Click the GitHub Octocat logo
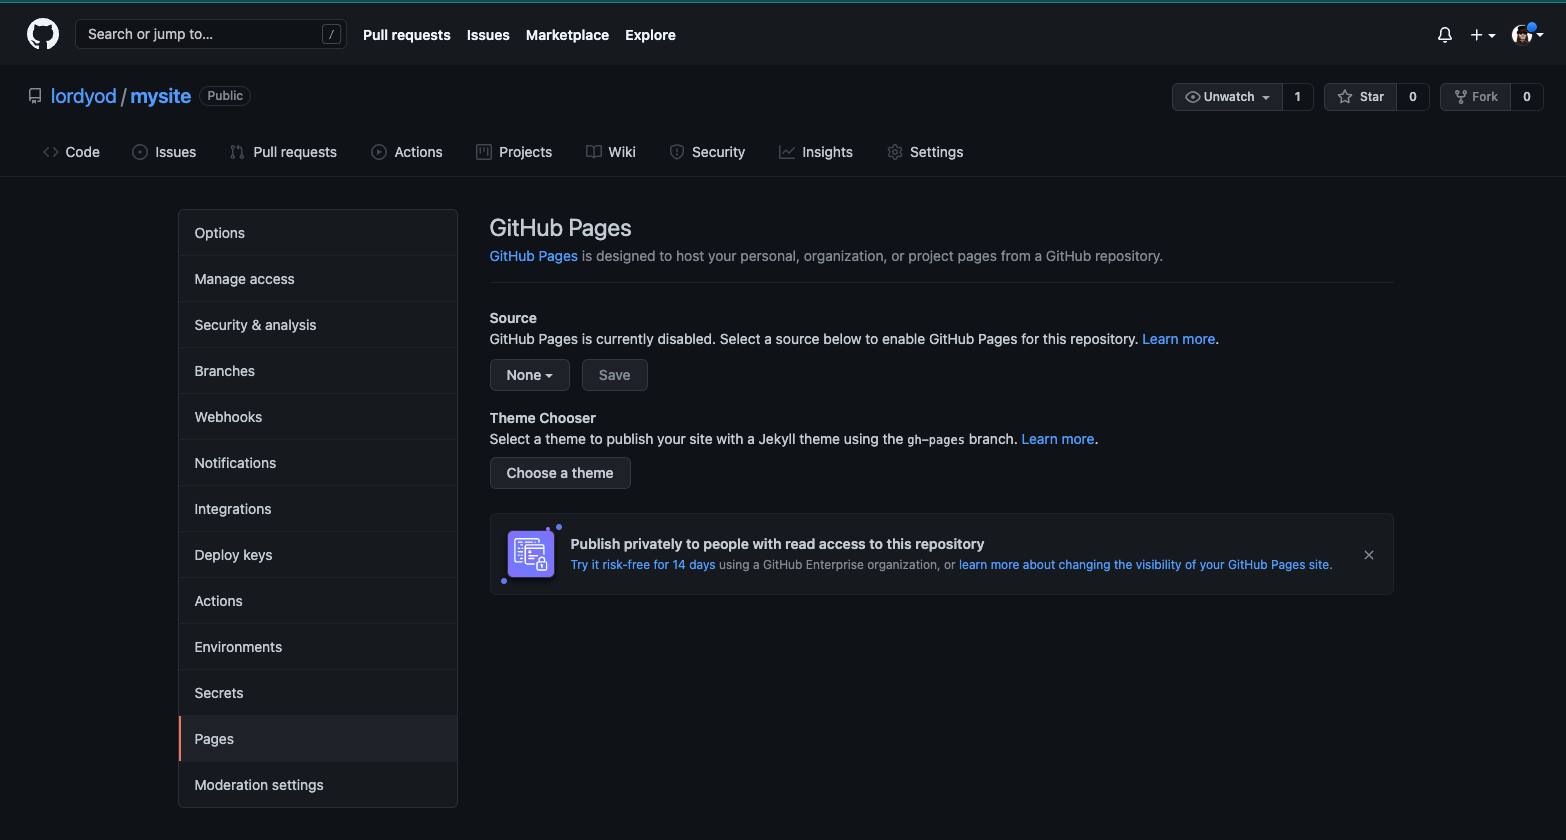This screenshot has width=1566, height=840. [x=42, y=33]
